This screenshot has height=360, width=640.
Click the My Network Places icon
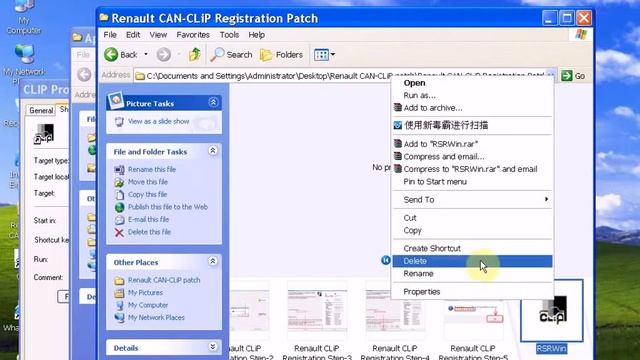(x=119, y=318)
